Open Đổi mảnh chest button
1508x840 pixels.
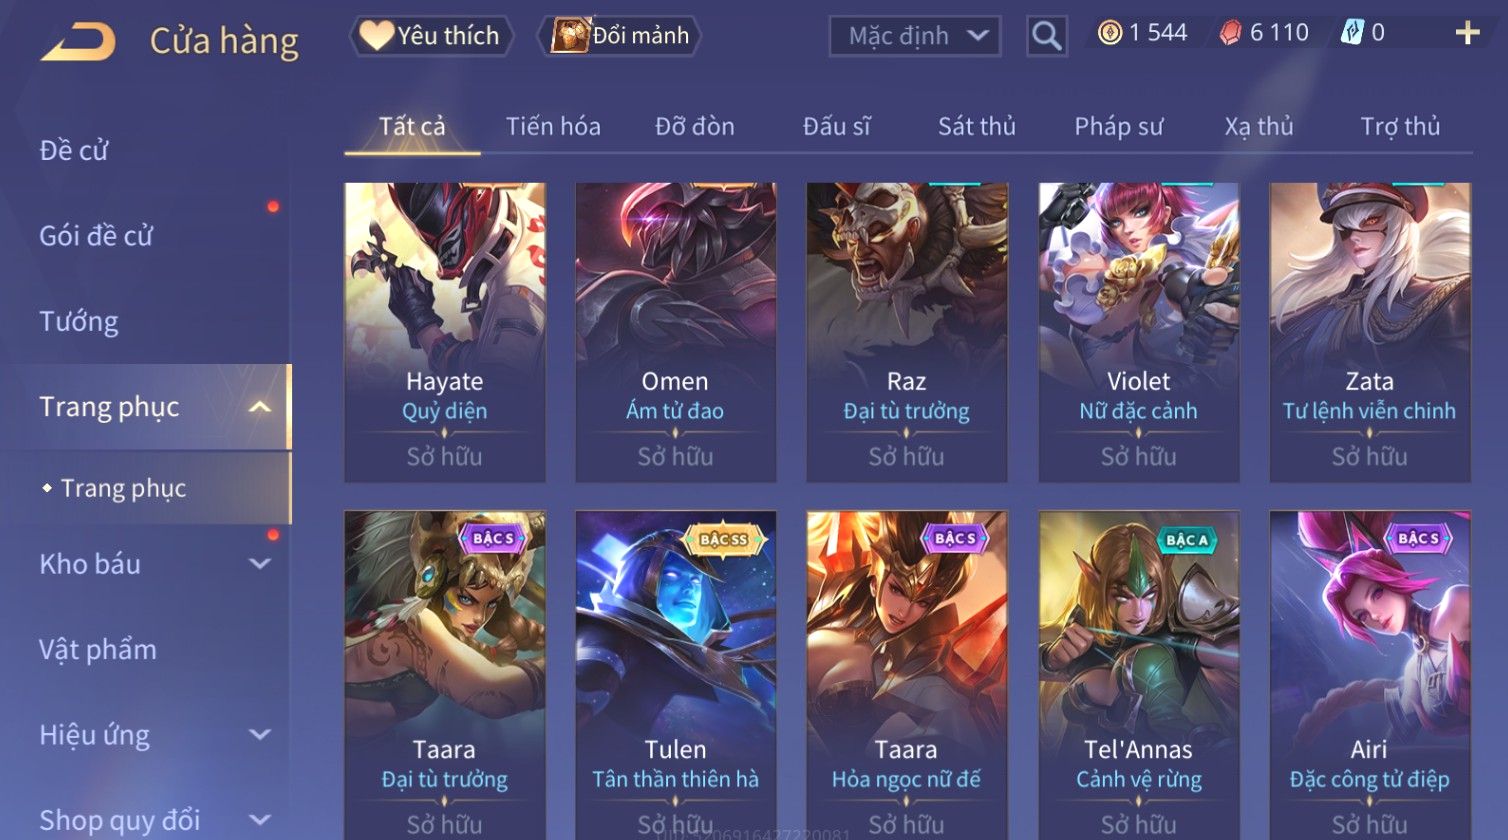tap(620, 36)
